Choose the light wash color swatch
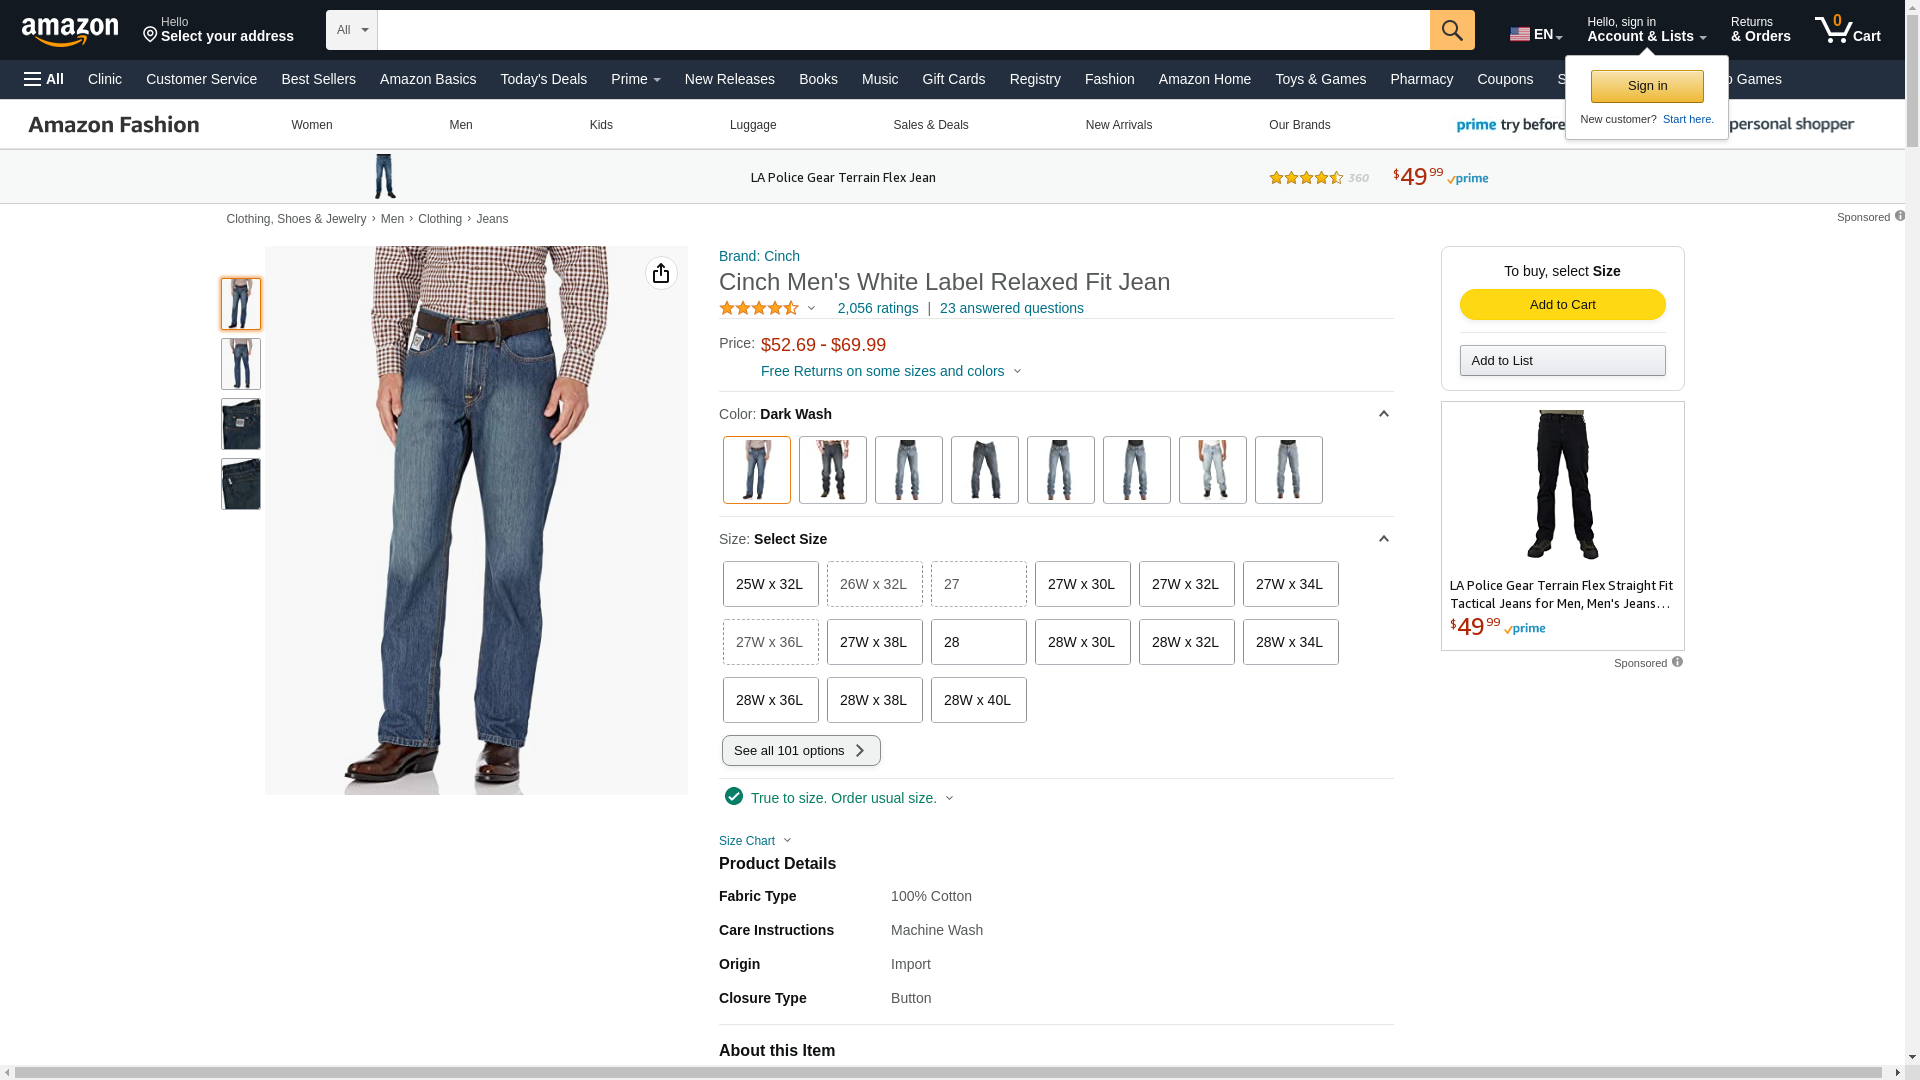This screenshot has height=1080, width=1920. pyautogui.click(x=1212, y=470)
